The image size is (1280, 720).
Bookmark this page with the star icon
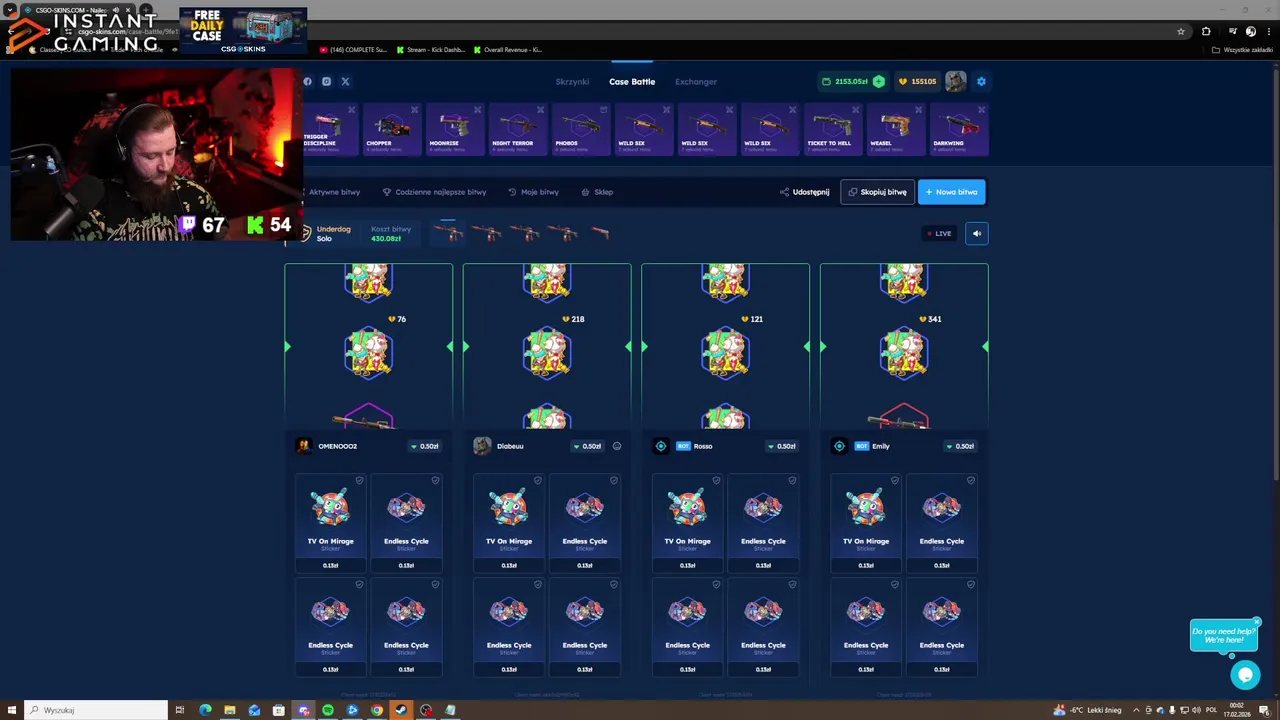pyautogui.click(x=1181, y=31)
